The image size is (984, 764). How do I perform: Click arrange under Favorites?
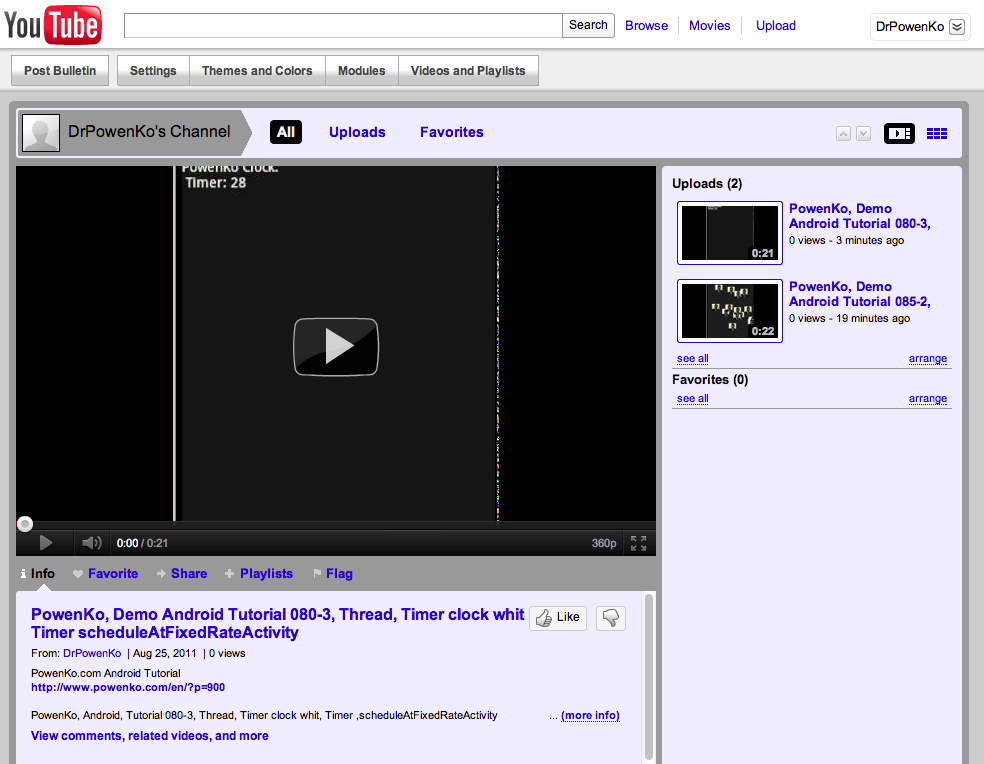coord(928,399)
